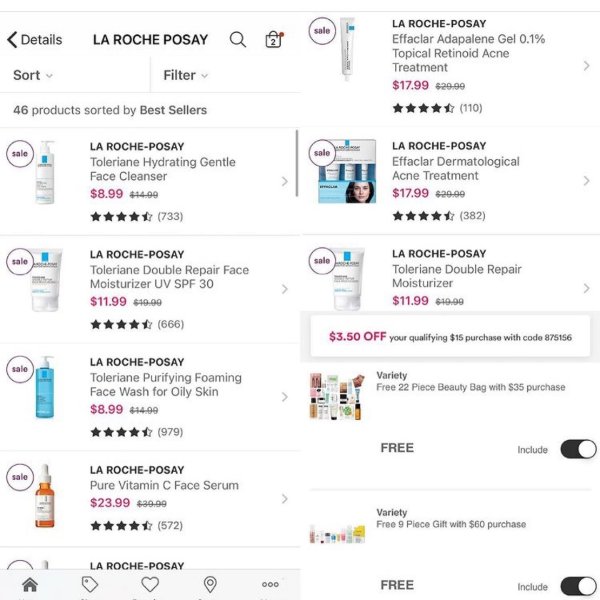Open Effaclar Adapalene Gel 0.1% listing
This screenshot has height=600, width=600.
pos(450,66)
